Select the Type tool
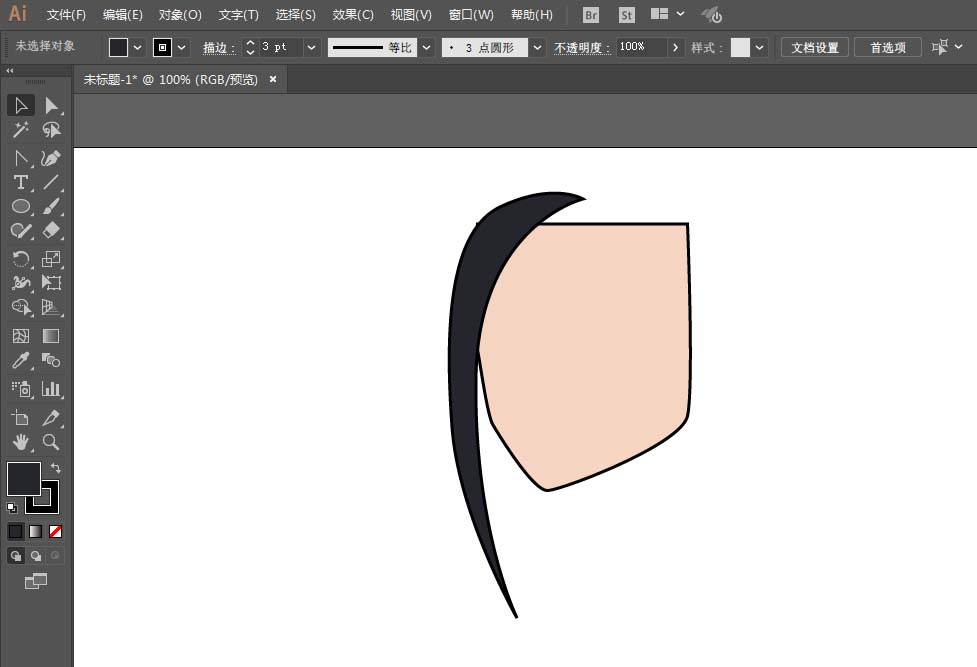 click(20, 182)
